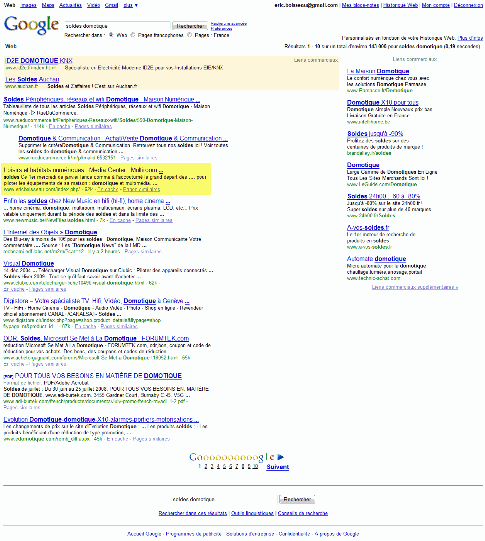Open the 'plus' dropdown in top navigation
This screenshot has width=485, height=541.
pos(130,5)
